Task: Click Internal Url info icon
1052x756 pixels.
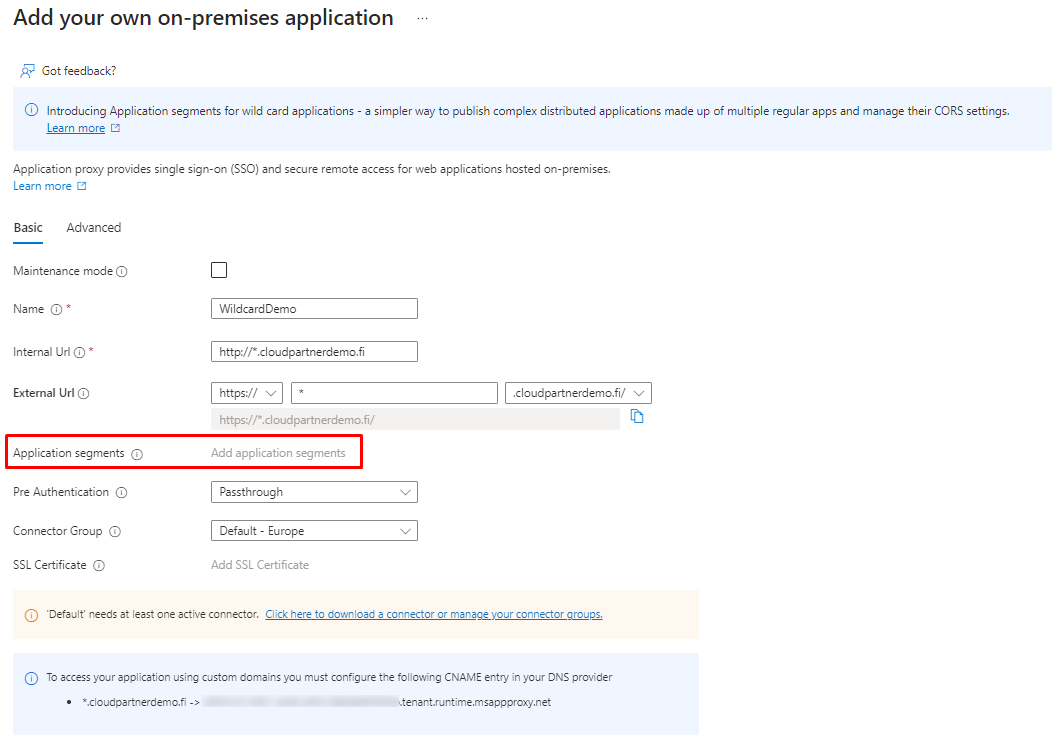Action: coord(79,353)
